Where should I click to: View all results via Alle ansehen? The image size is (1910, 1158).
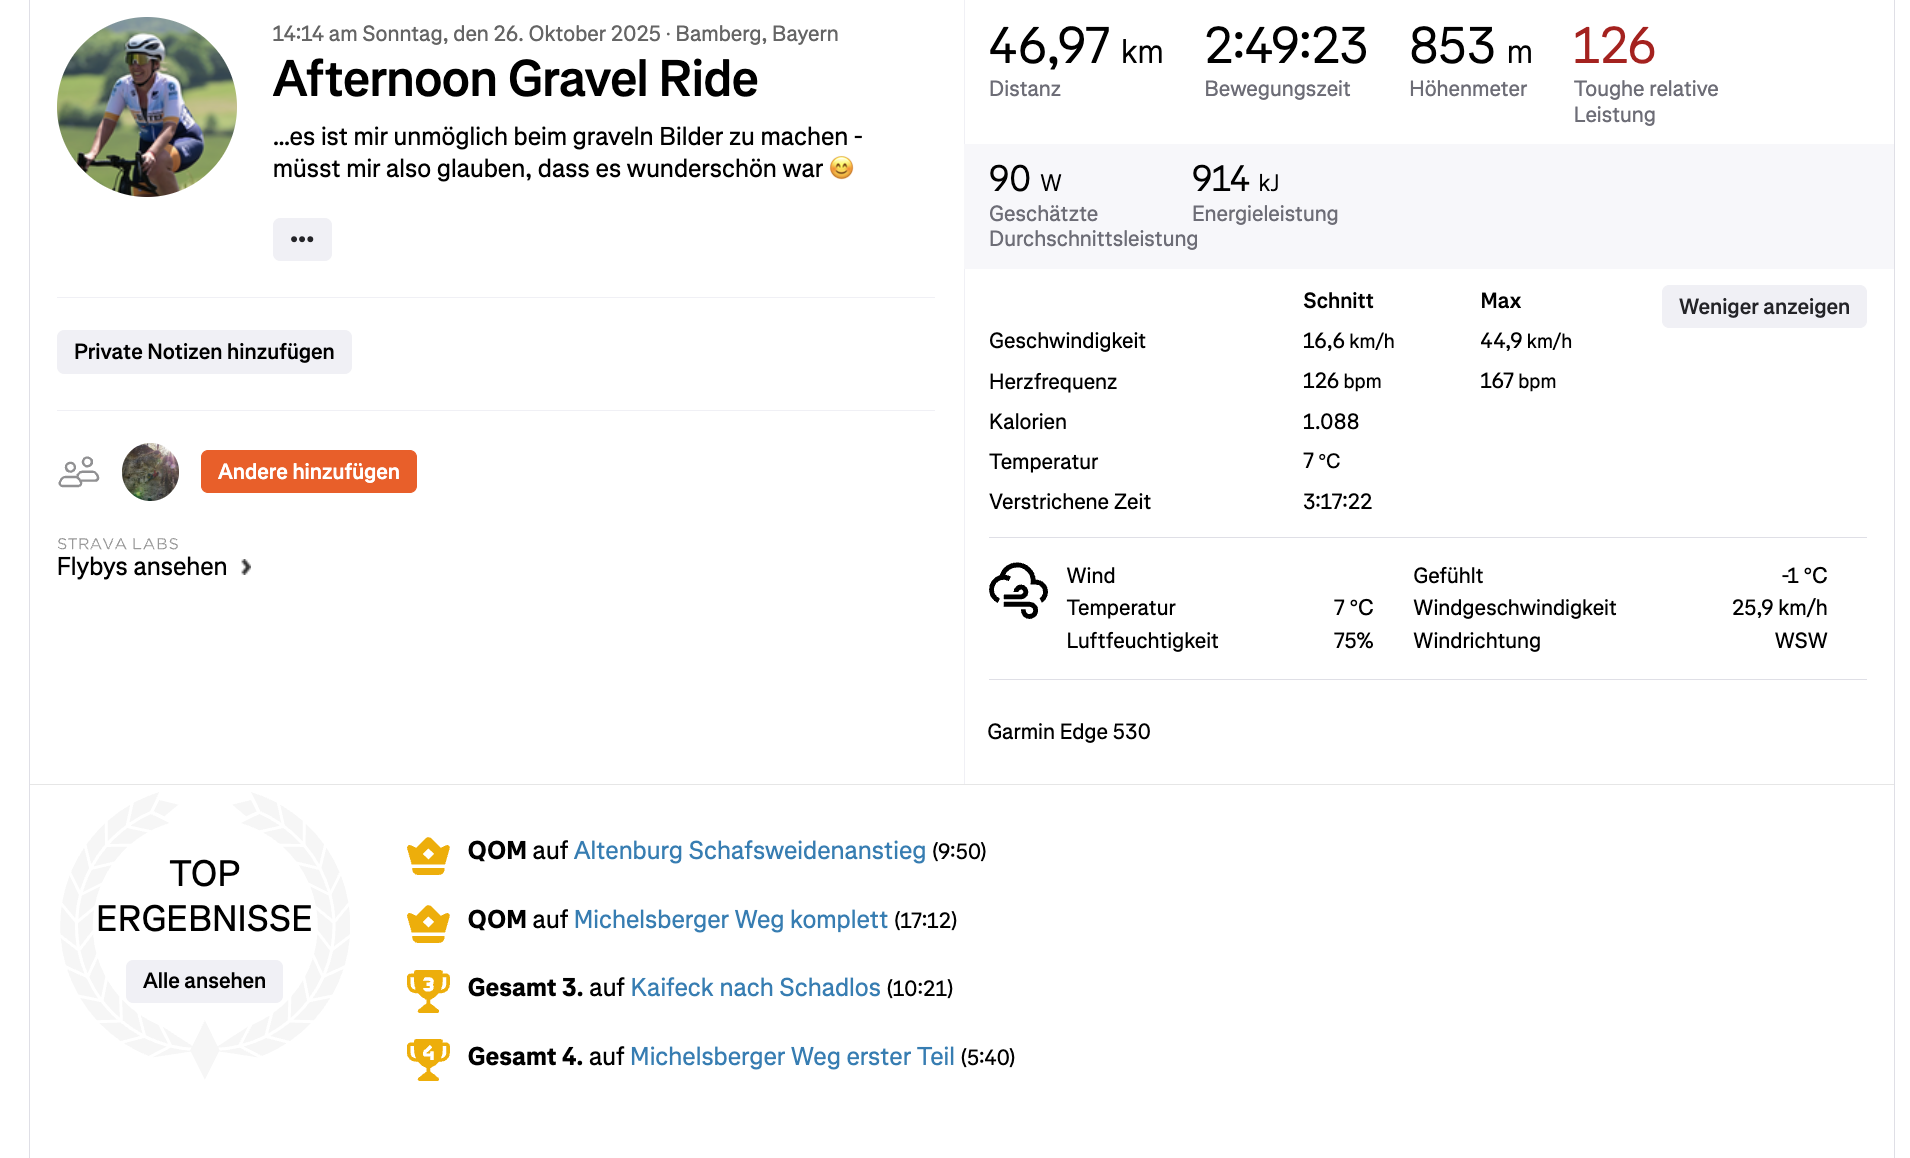[204, 981]
